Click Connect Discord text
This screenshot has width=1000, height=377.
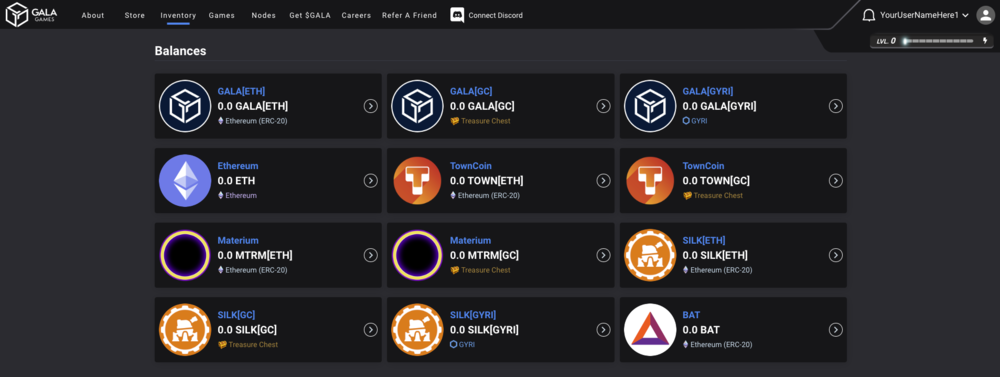[x=496, y=15]
